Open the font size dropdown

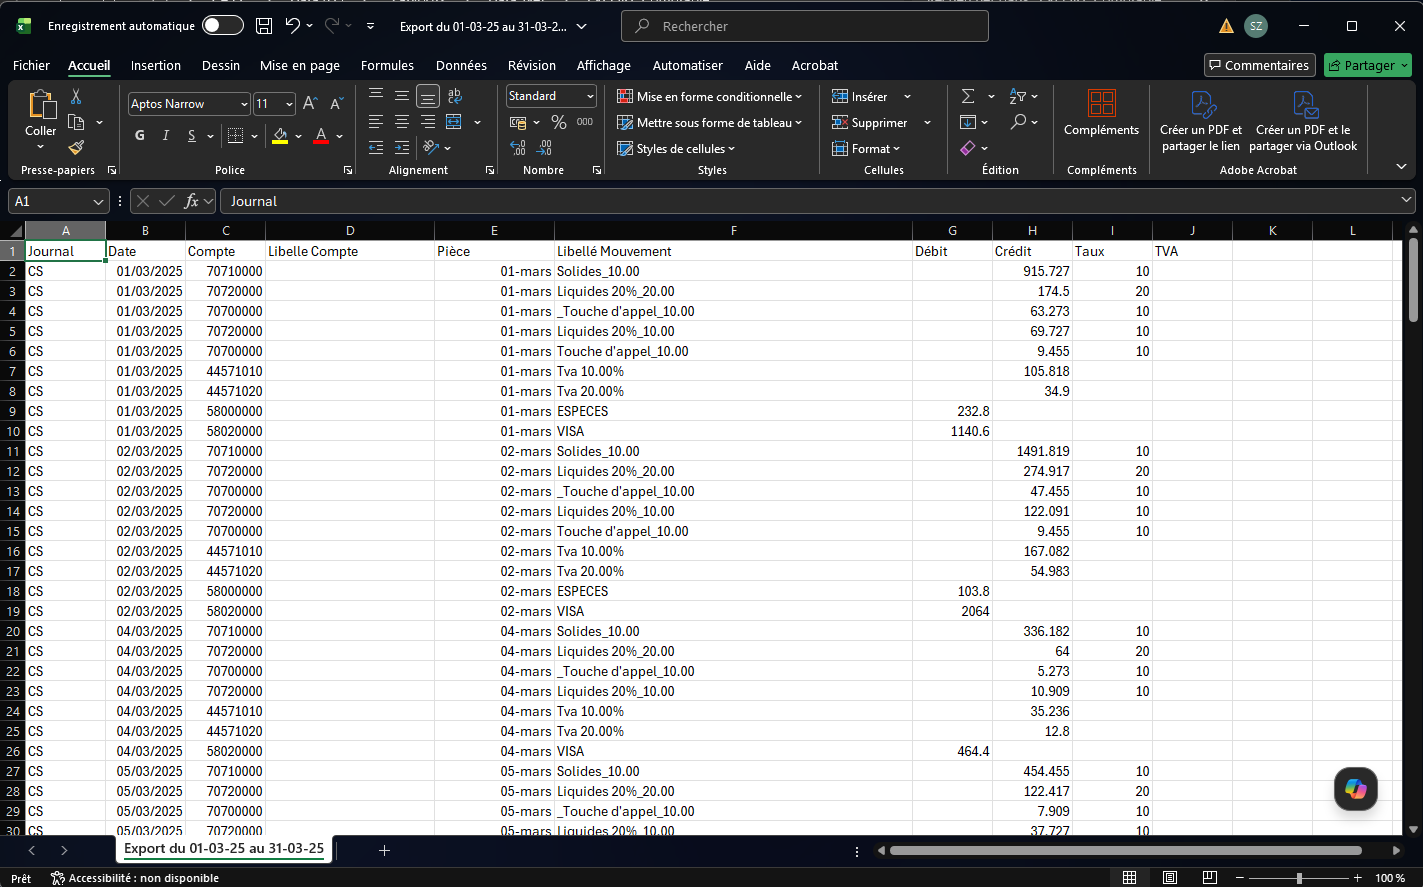[x=289, y=104]
